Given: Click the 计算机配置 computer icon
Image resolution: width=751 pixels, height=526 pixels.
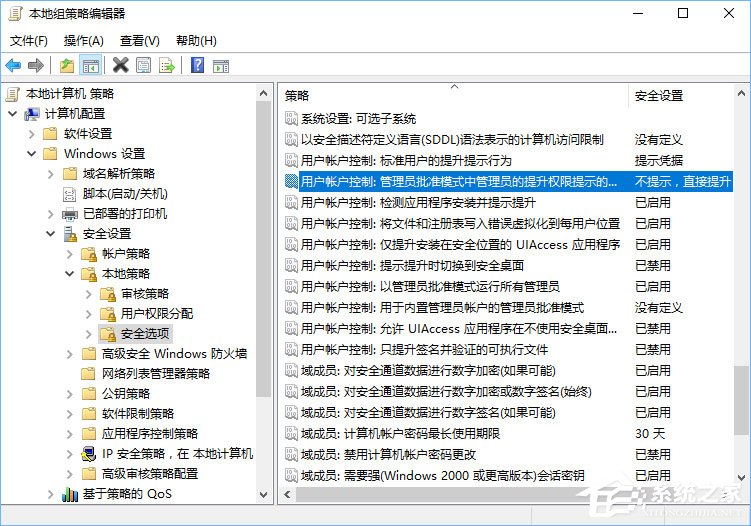Looking at the screenshot, I should [32, 114].
